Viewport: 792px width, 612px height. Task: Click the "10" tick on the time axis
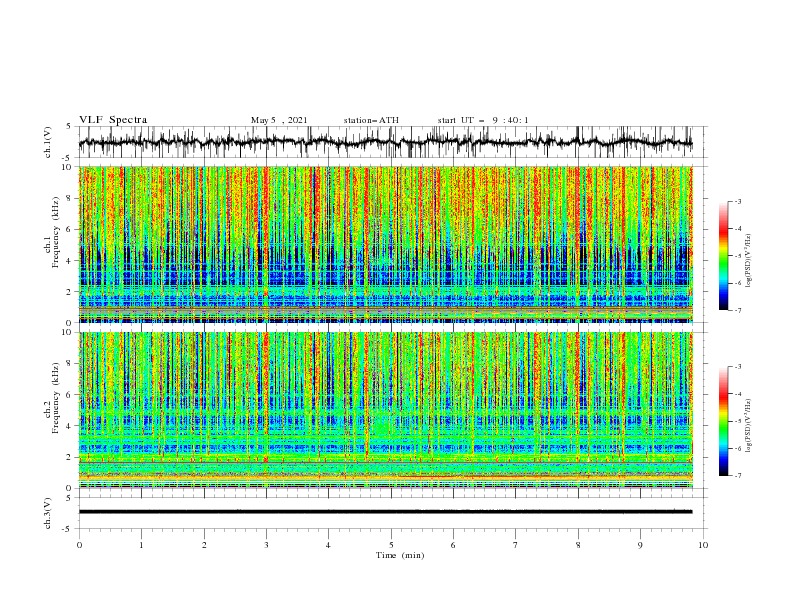[703, 545]
